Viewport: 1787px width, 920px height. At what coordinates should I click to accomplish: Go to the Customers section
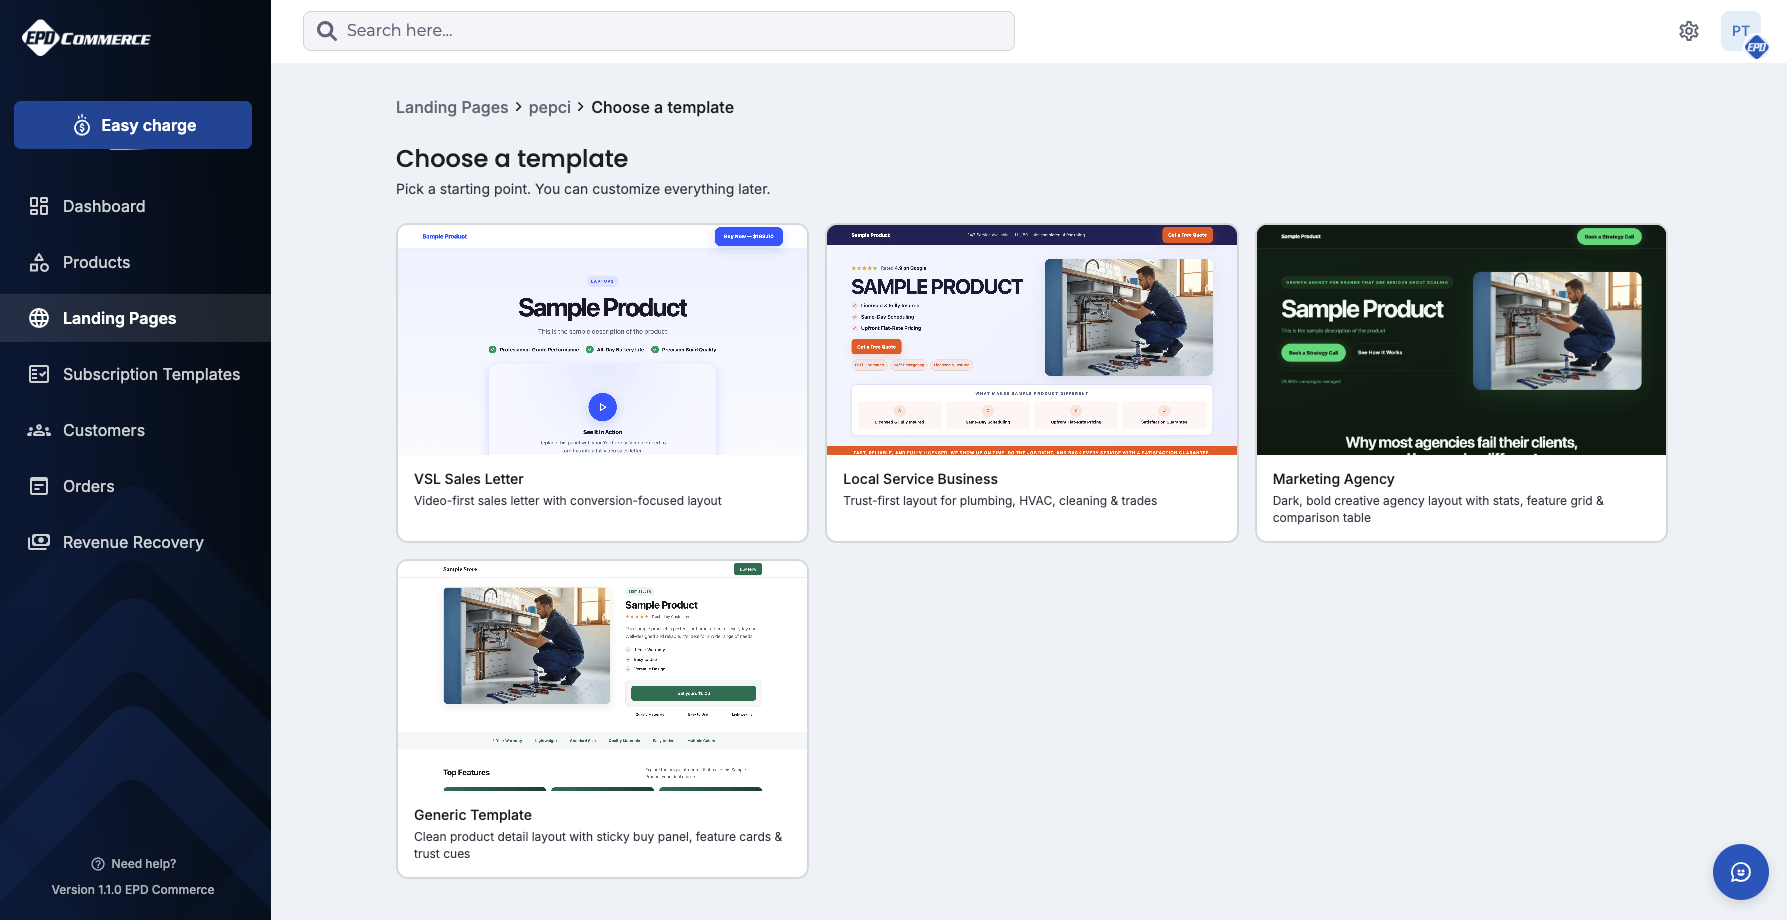click(135, 430)
